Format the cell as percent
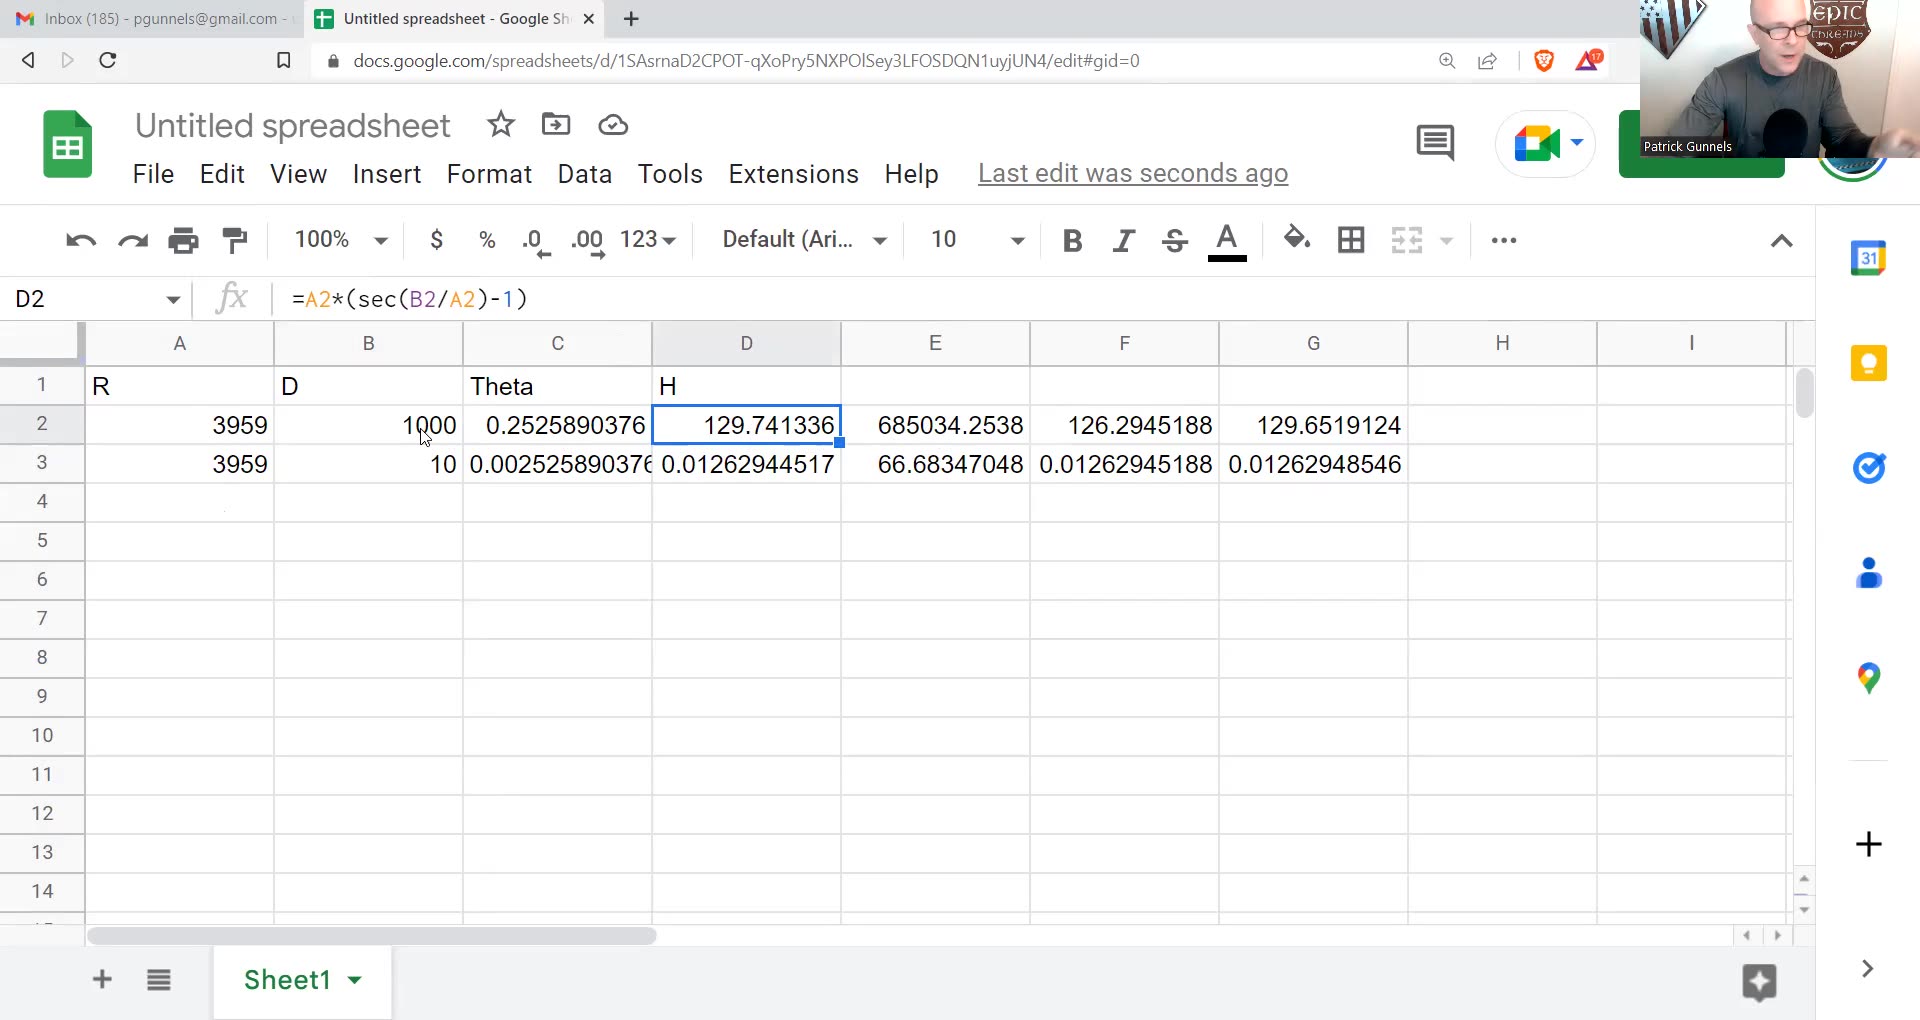 click(x=487, y=240)
